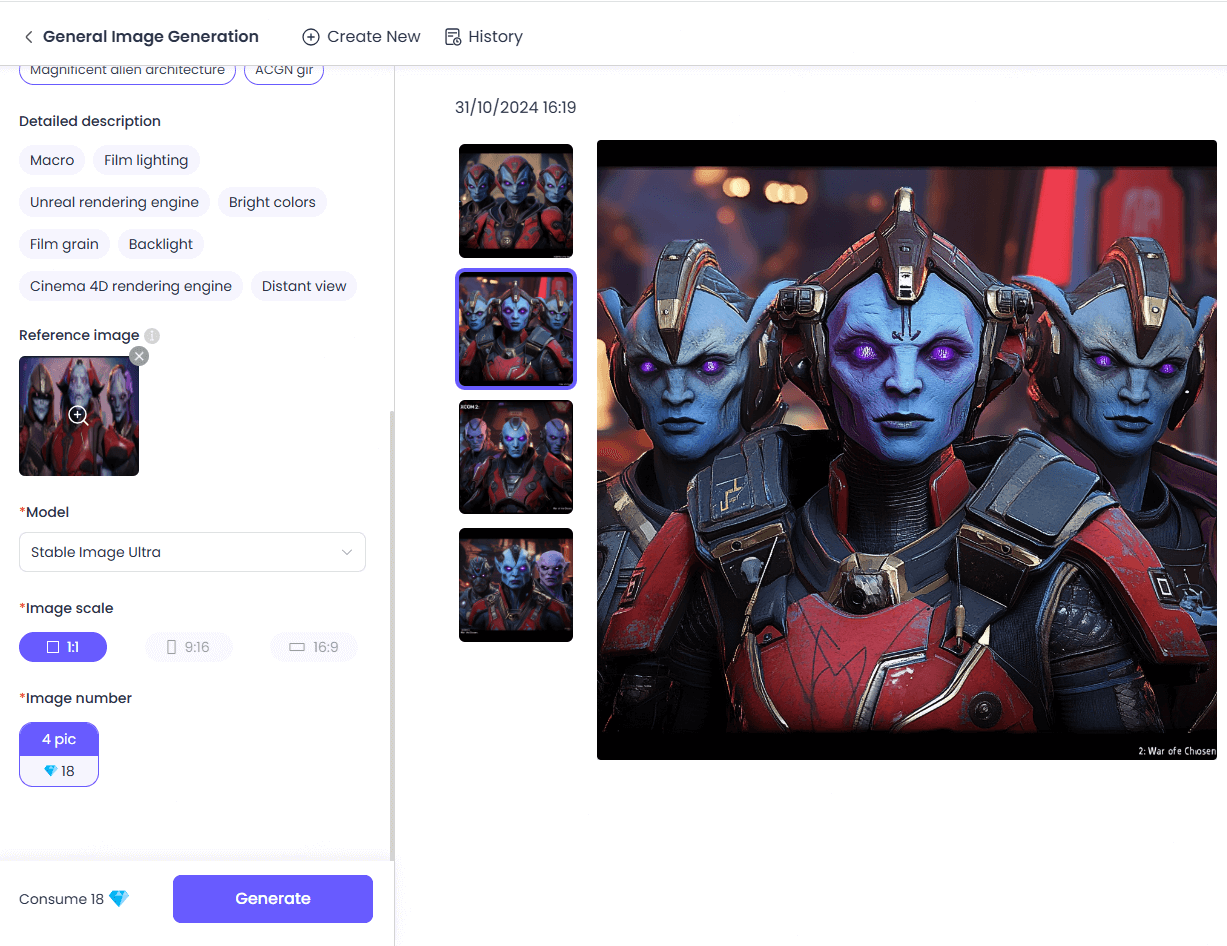Click the Consume 18 text
This screenshot has width=1227, height=946.
(x=61, y=899)
